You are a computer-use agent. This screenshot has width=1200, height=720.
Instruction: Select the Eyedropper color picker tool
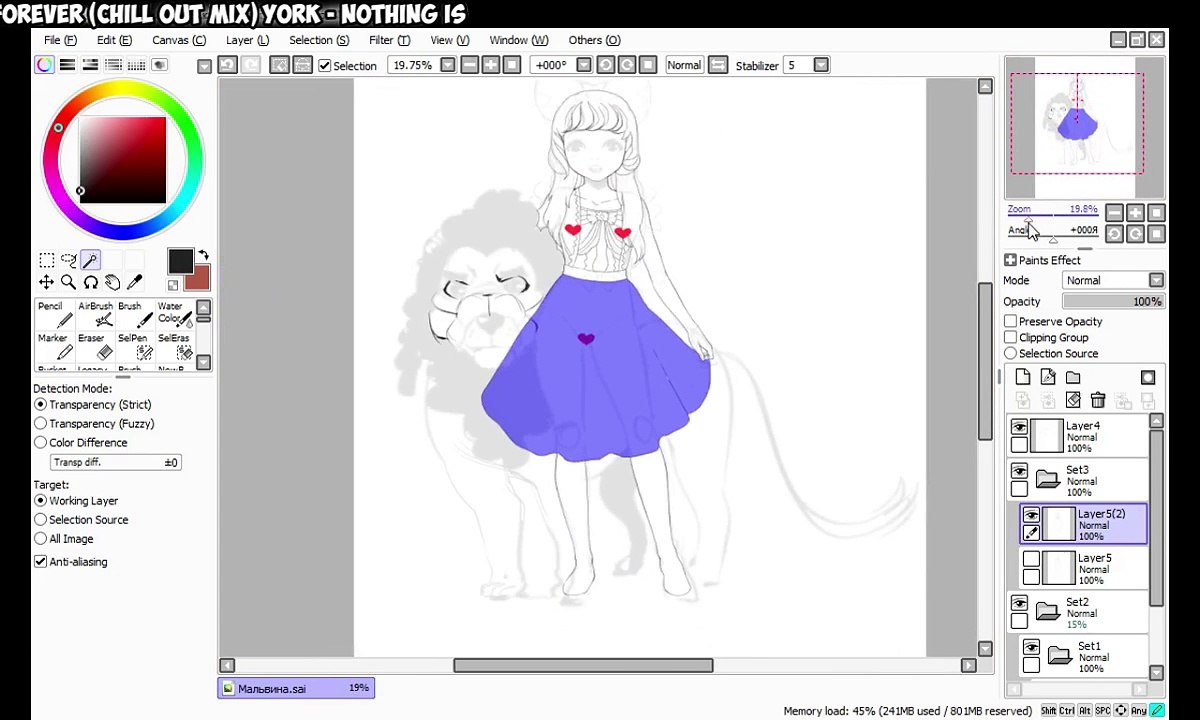(x=134, y=283)
